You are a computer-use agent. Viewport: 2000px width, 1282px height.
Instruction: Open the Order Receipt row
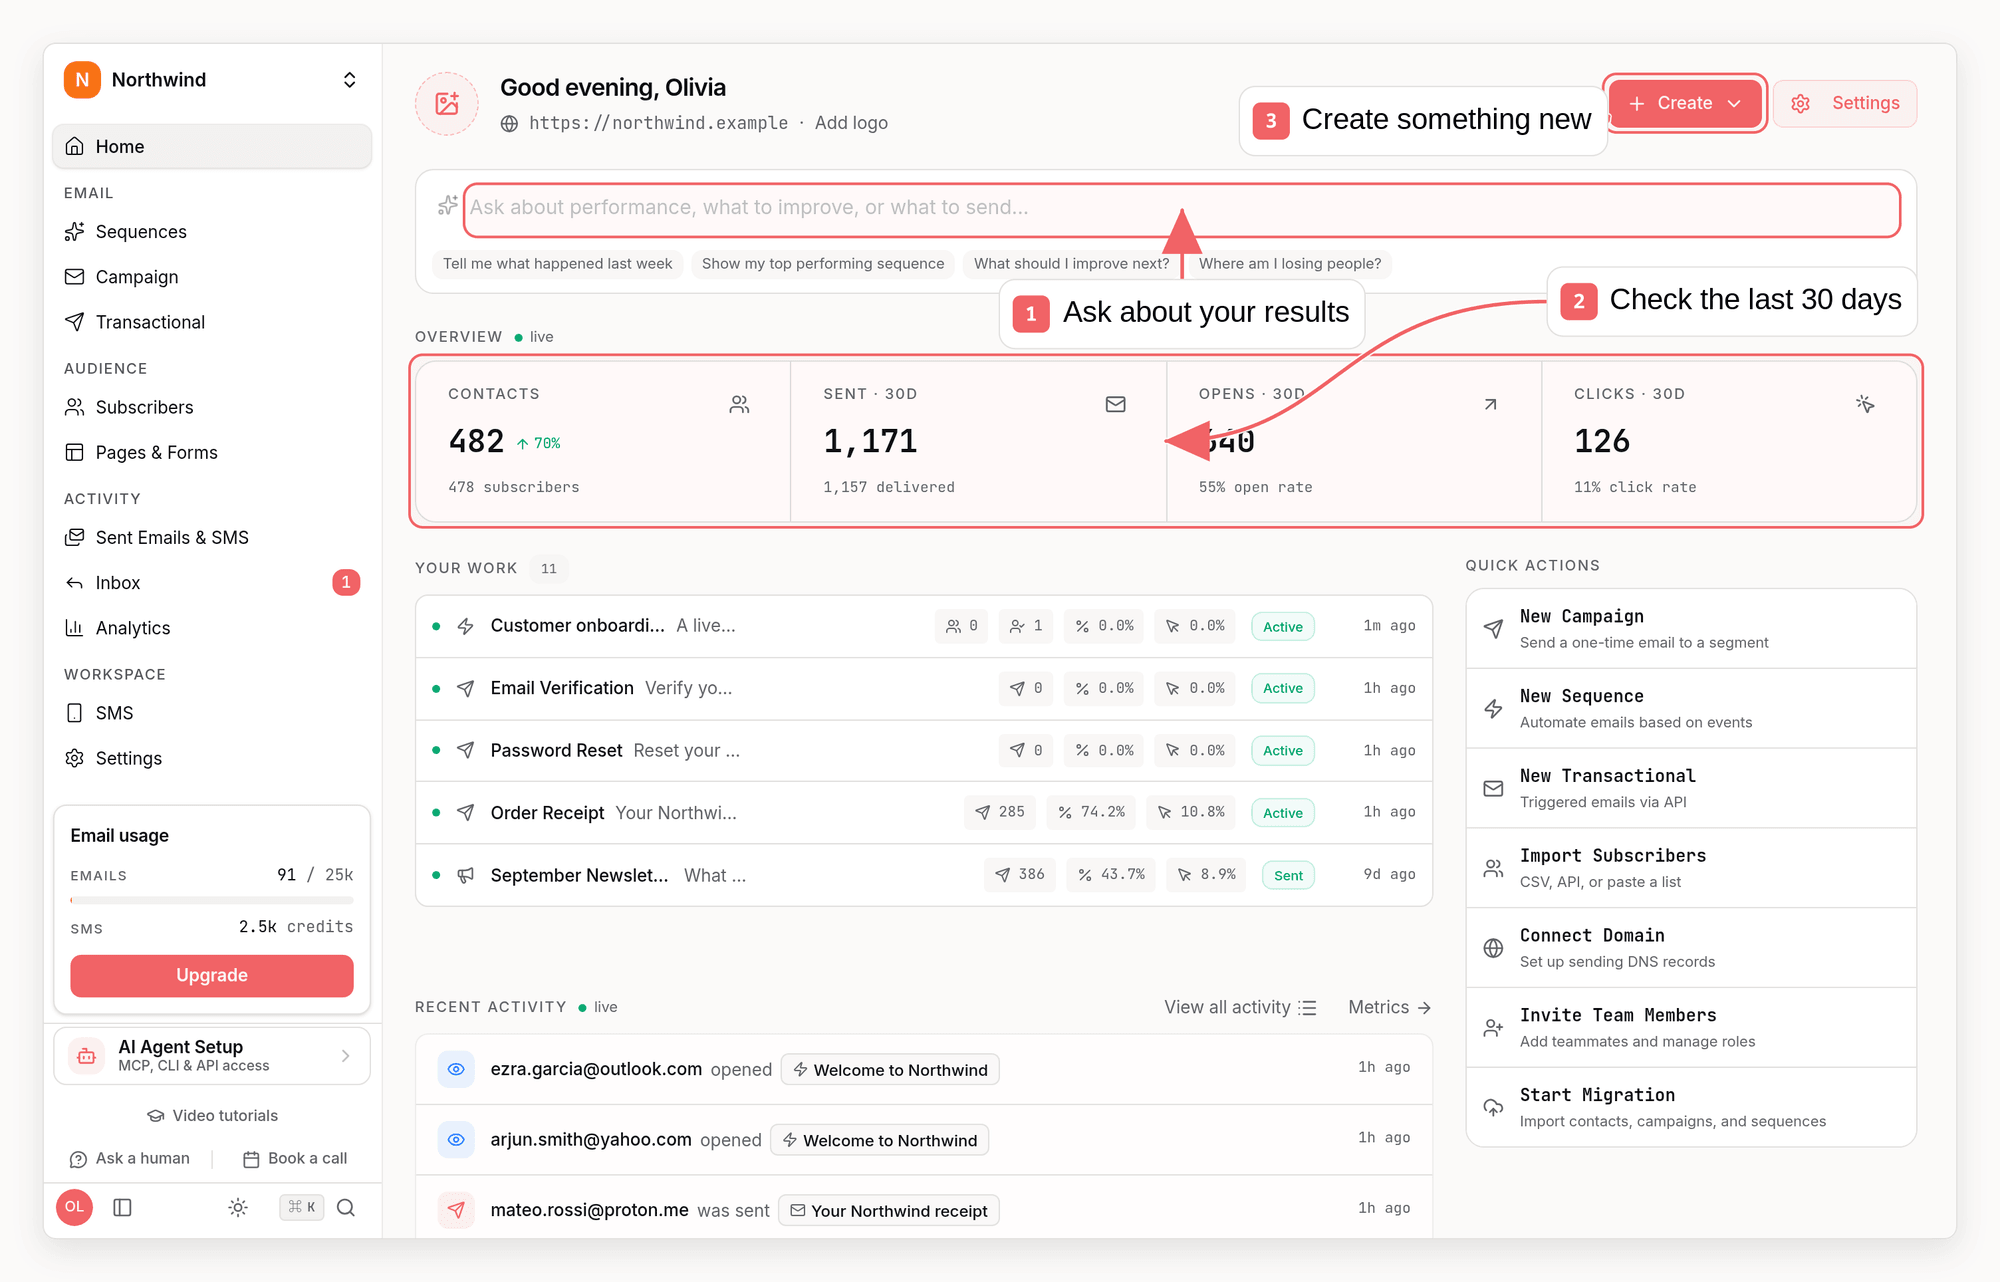(924, 813)
